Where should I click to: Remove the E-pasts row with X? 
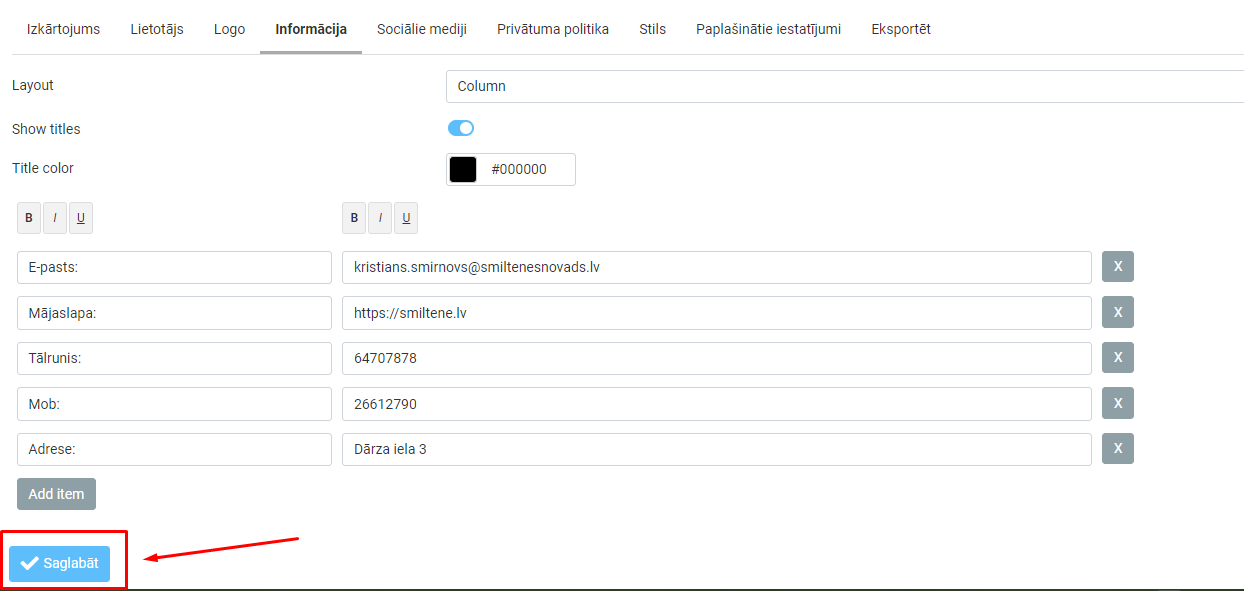tap(1117, 267)
